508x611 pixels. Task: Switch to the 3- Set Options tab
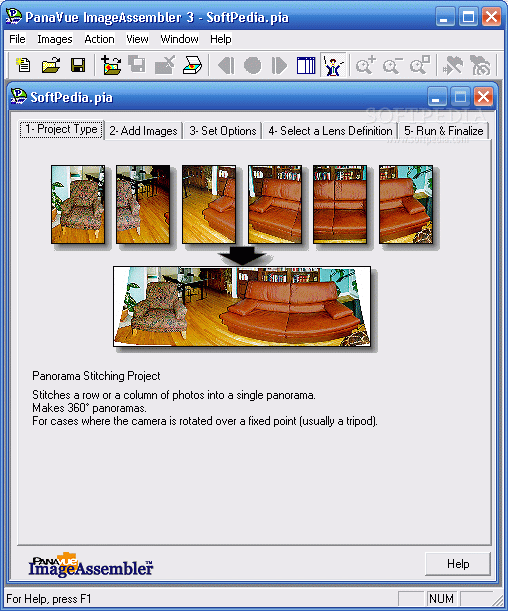[x=223, y=131]
